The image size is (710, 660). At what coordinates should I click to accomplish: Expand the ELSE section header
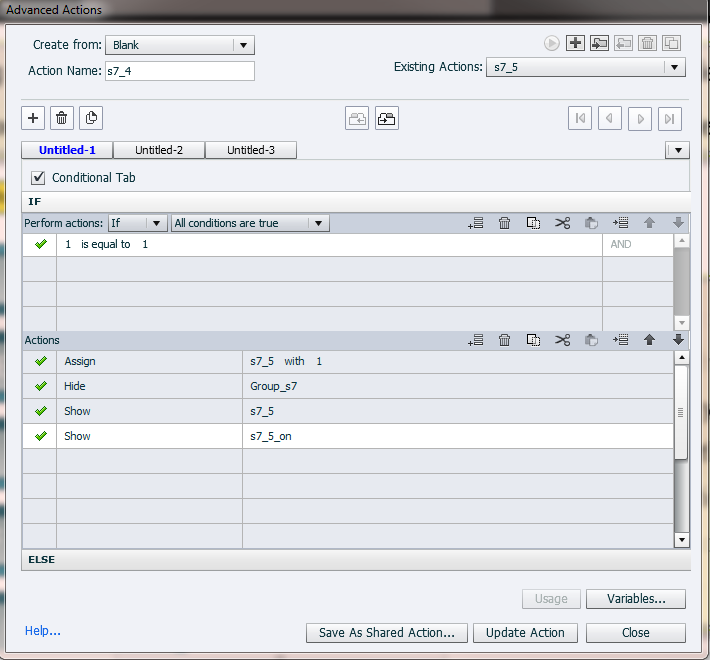coord(356,560)
